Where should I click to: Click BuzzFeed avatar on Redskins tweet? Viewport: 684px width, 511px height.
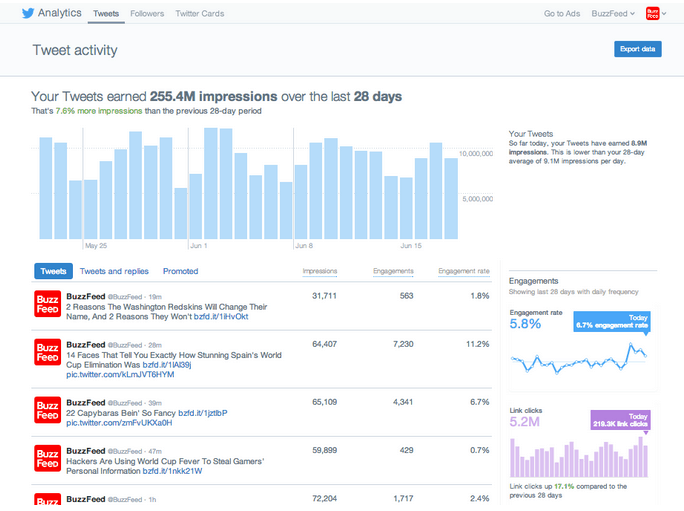pyautogui.click(x=48, y=304)
